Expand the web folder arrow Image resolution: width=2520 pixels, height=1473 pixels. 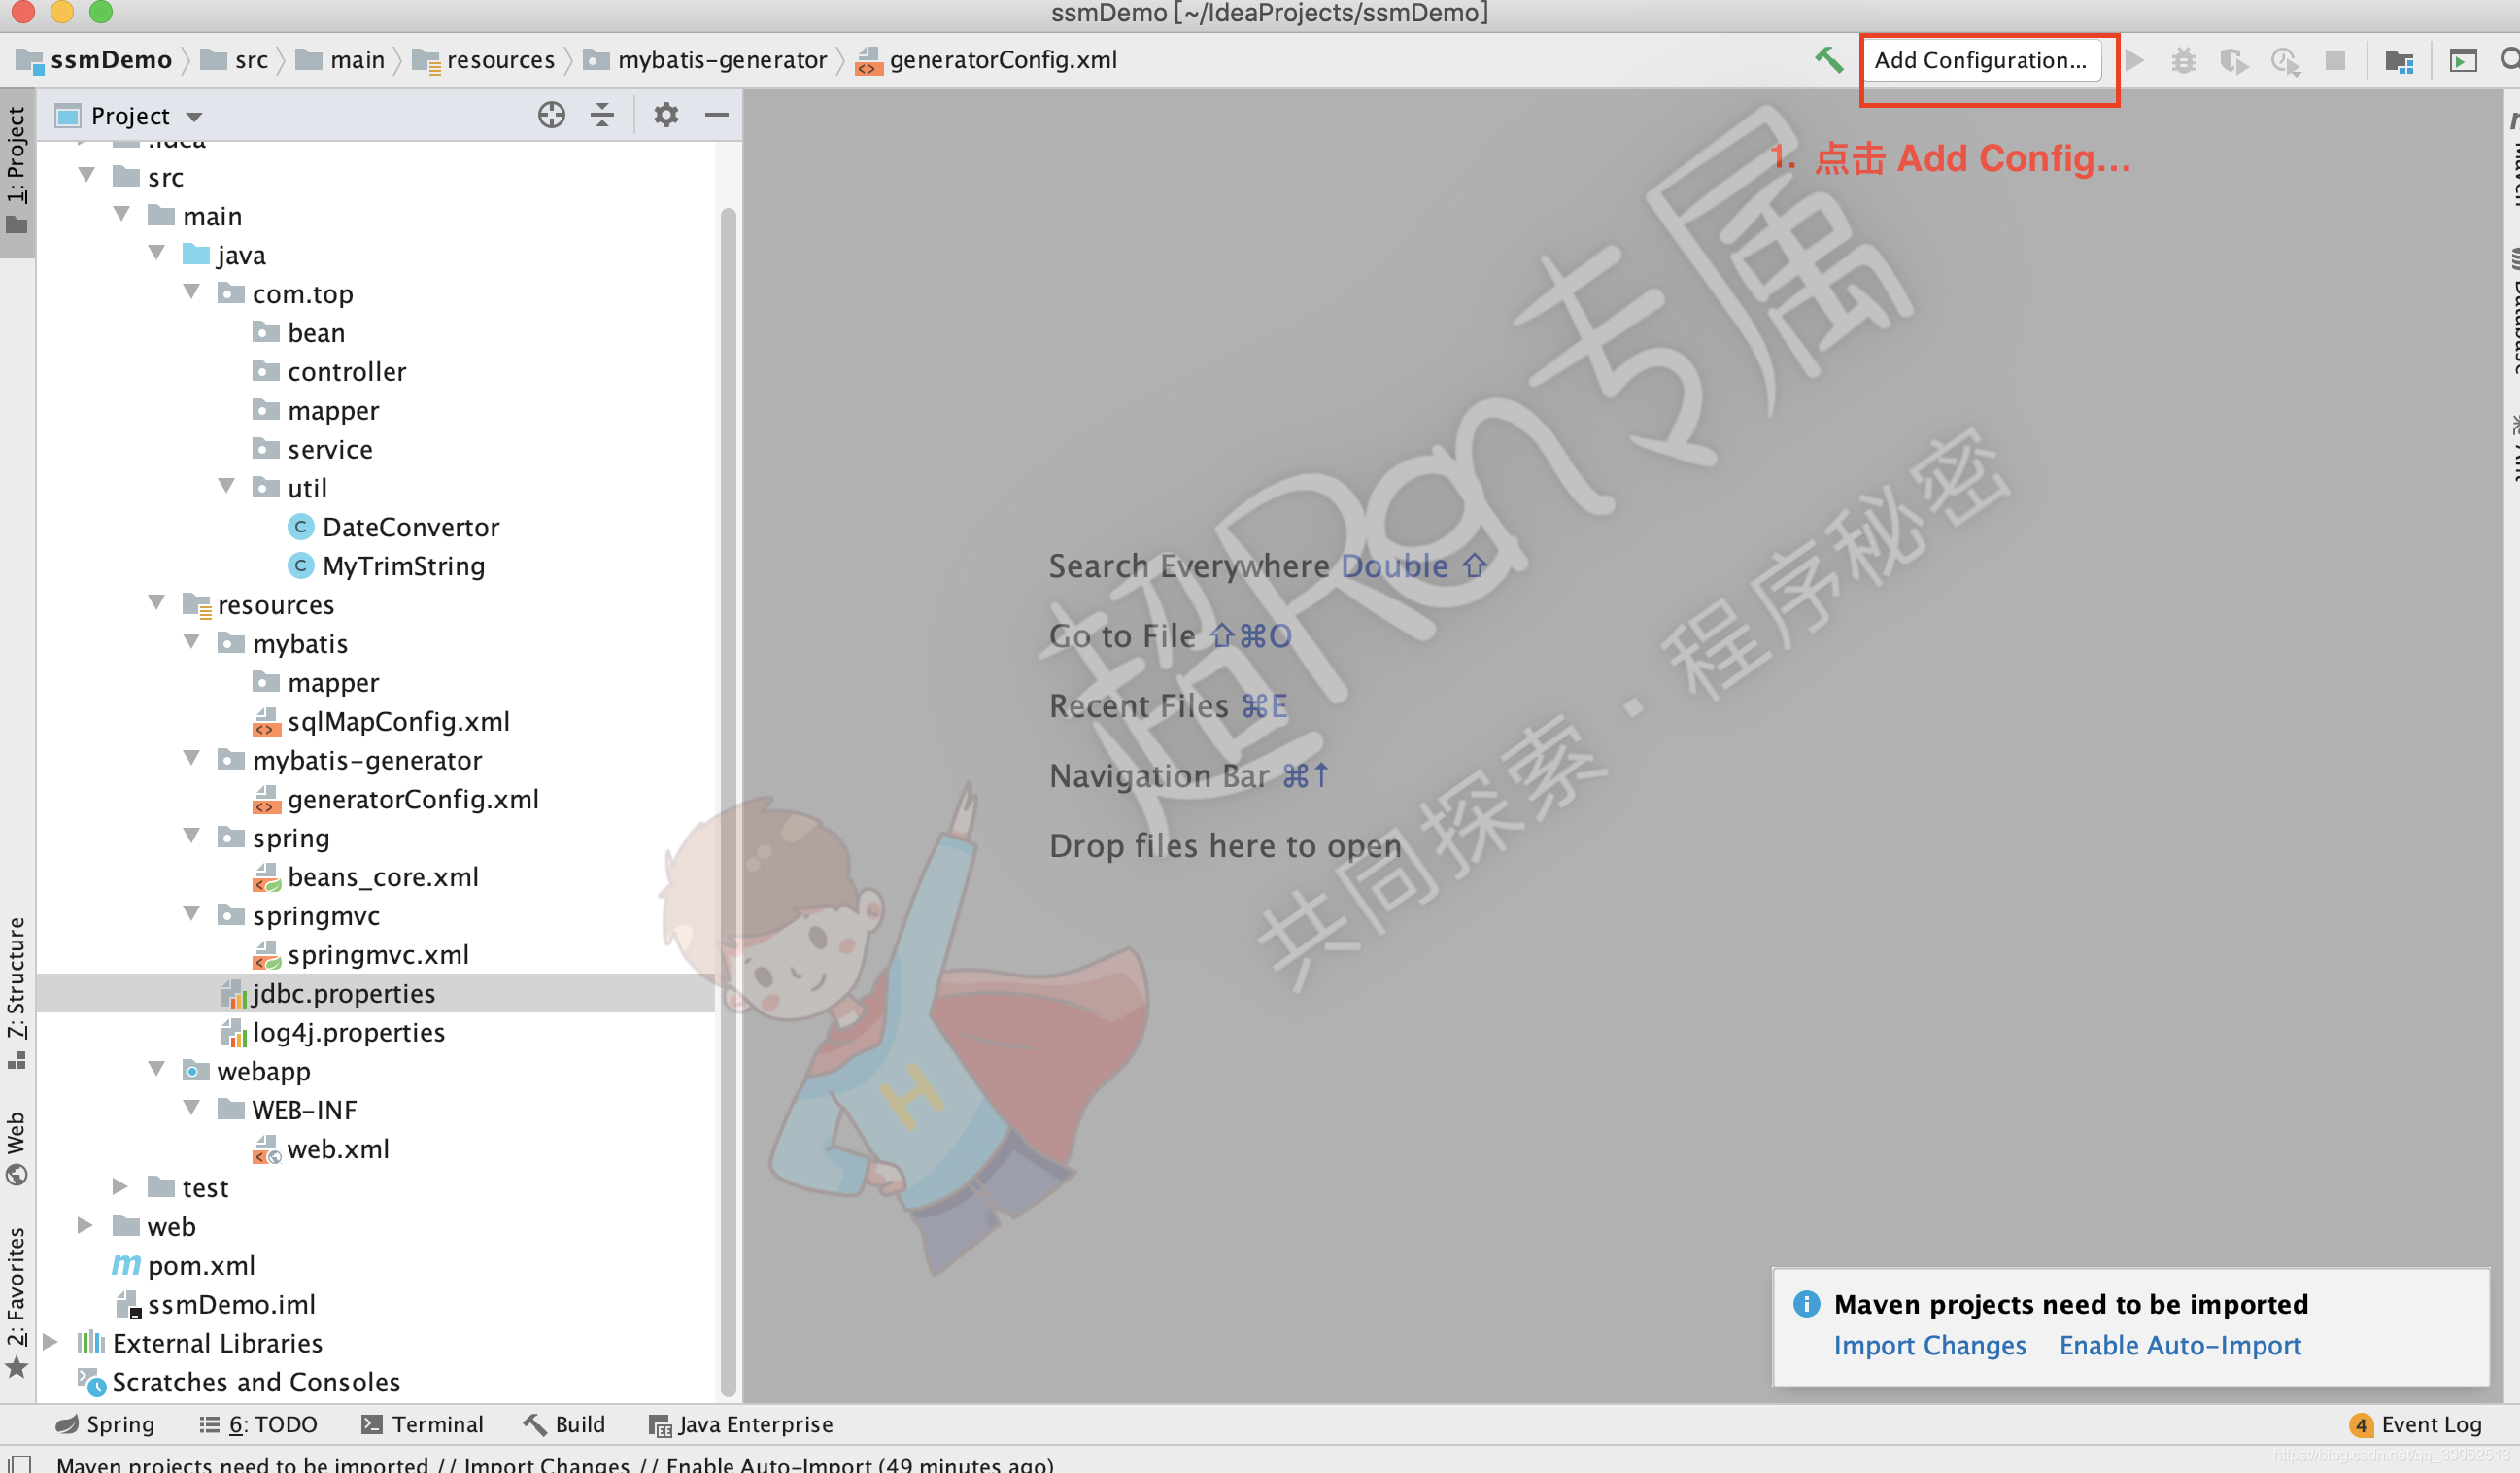[85, 1225]
